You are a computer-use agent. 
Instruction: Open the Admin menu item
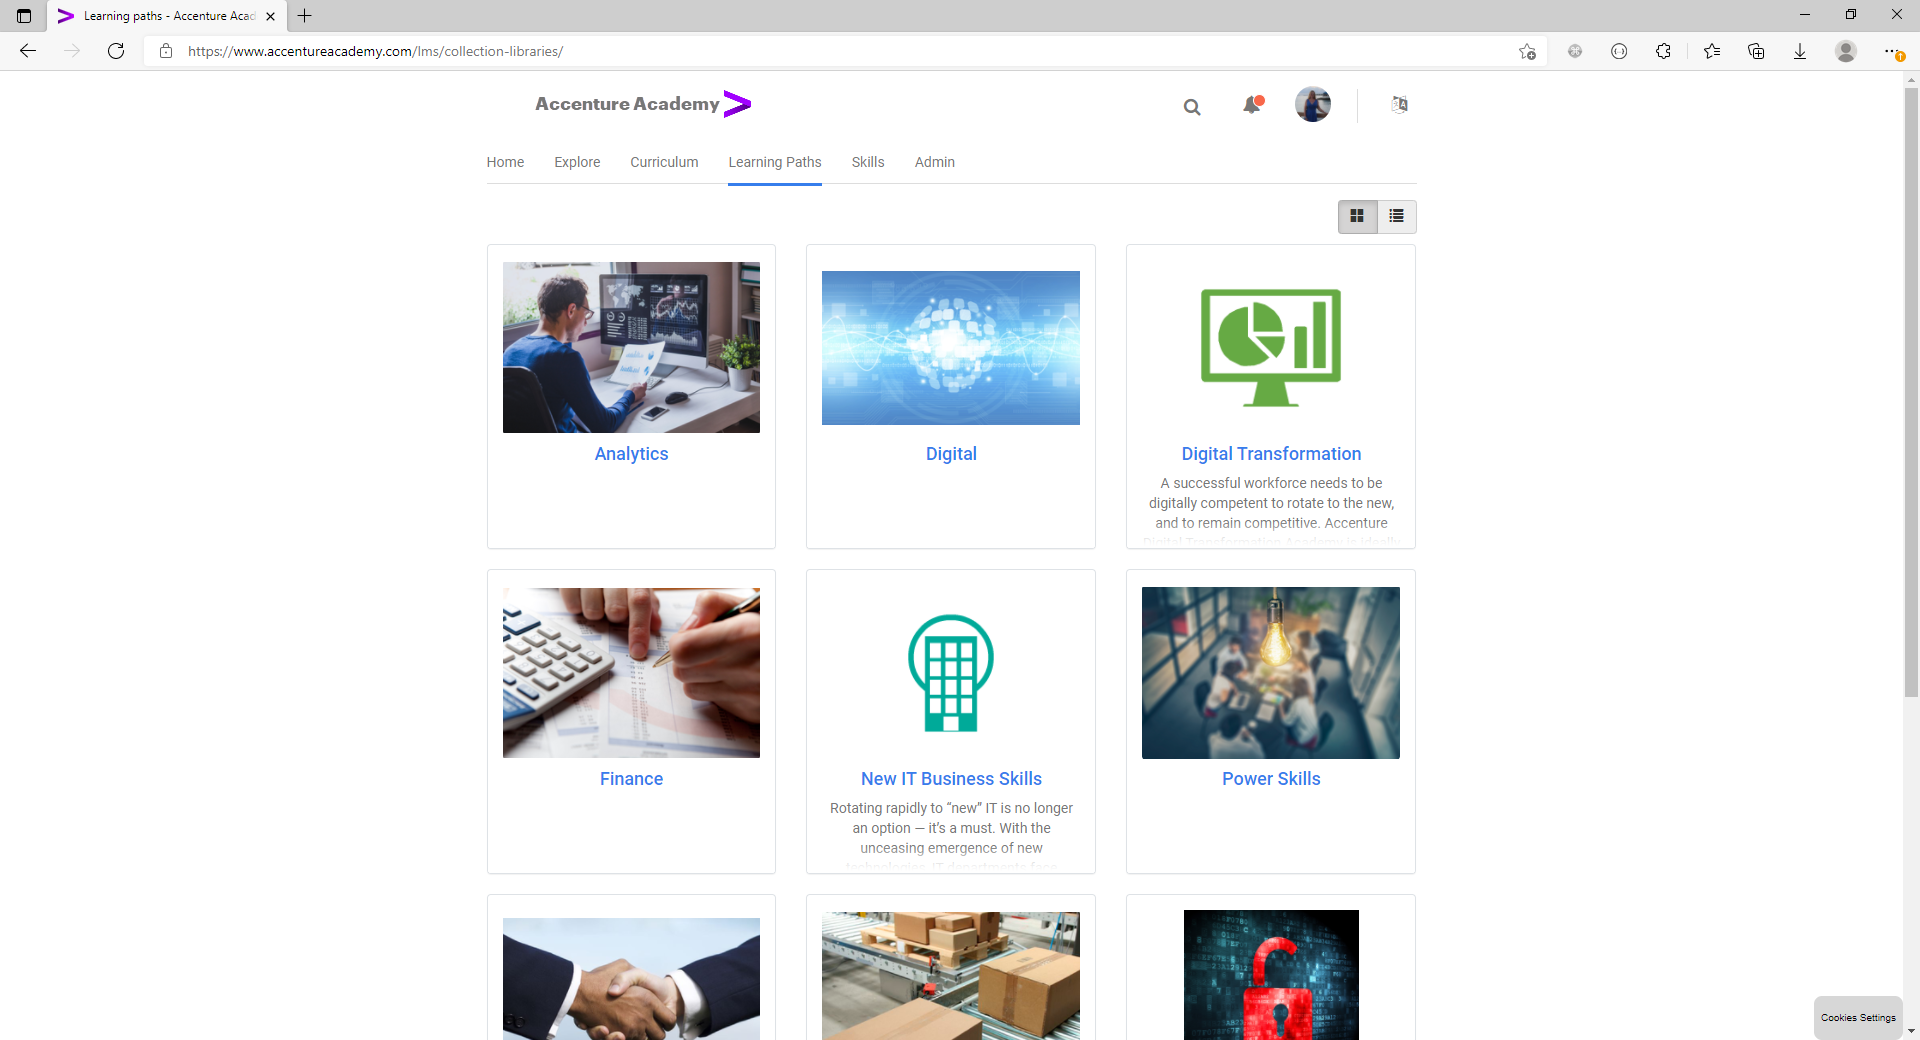pyautogui.click(x=935, y=162)
